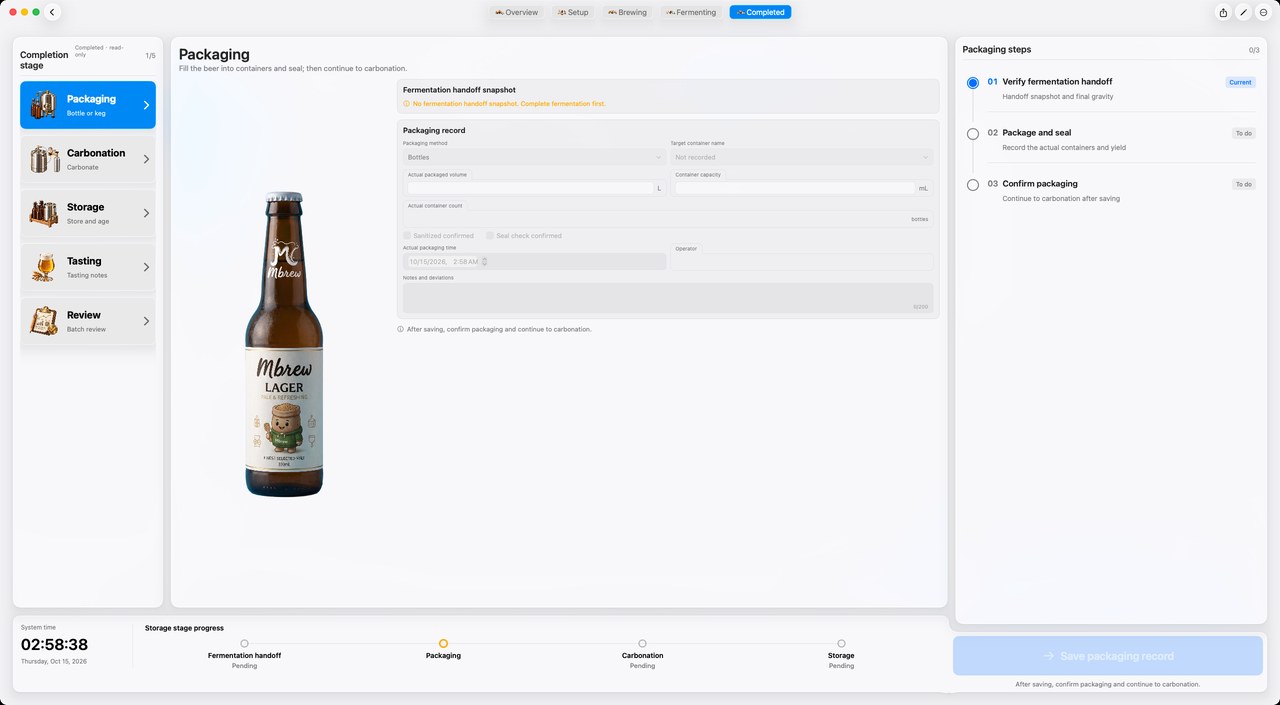Click the Carbonation keg icon
This screenshot has width=1280, height=705.
pyautogui.click(x=43, y=159)
